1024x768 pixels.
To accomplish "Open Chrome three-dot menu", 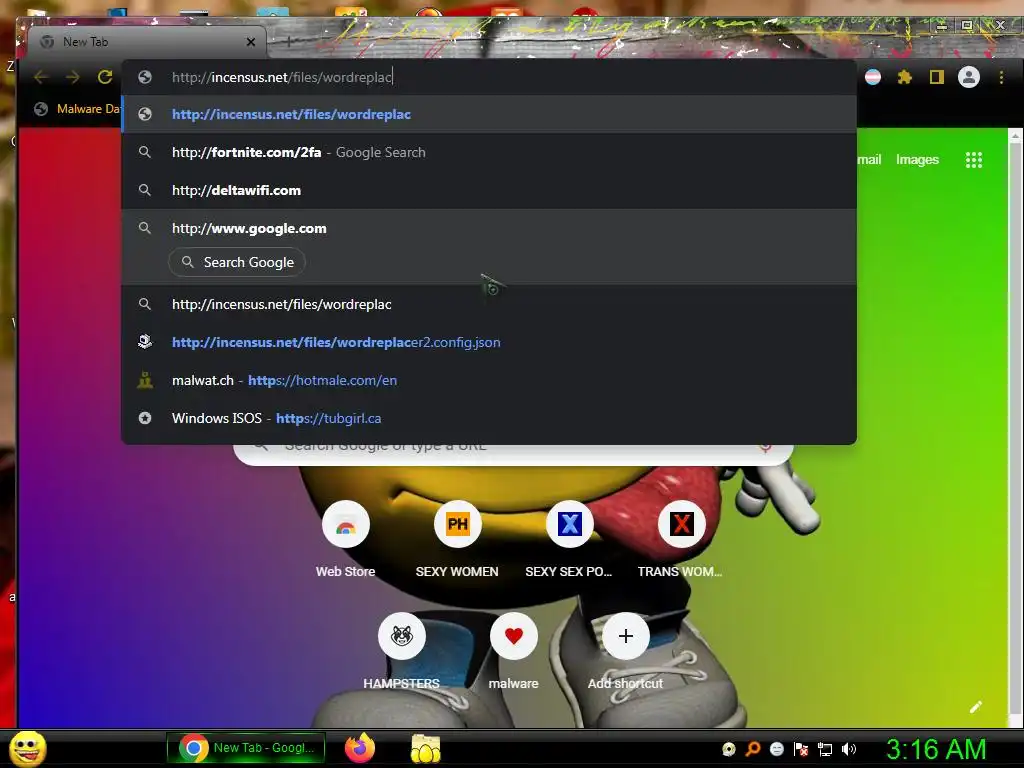I will 1001,77.
